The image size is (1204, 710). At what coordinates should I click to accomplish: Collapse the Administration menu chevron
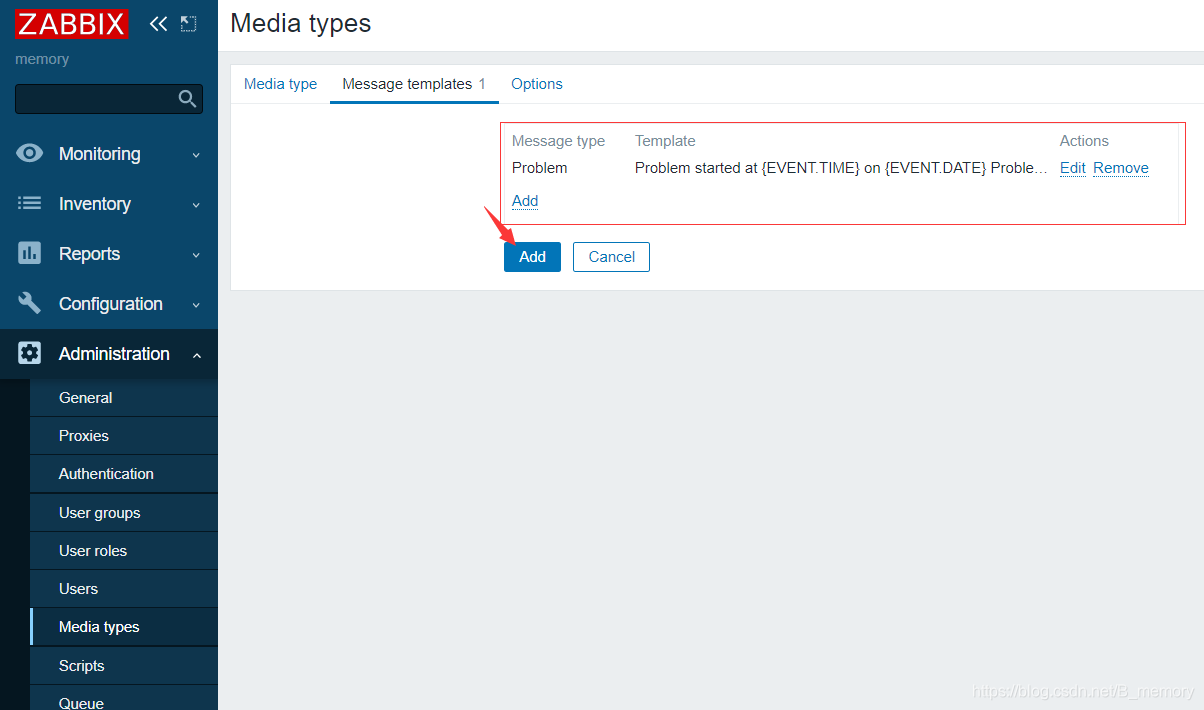196,355
